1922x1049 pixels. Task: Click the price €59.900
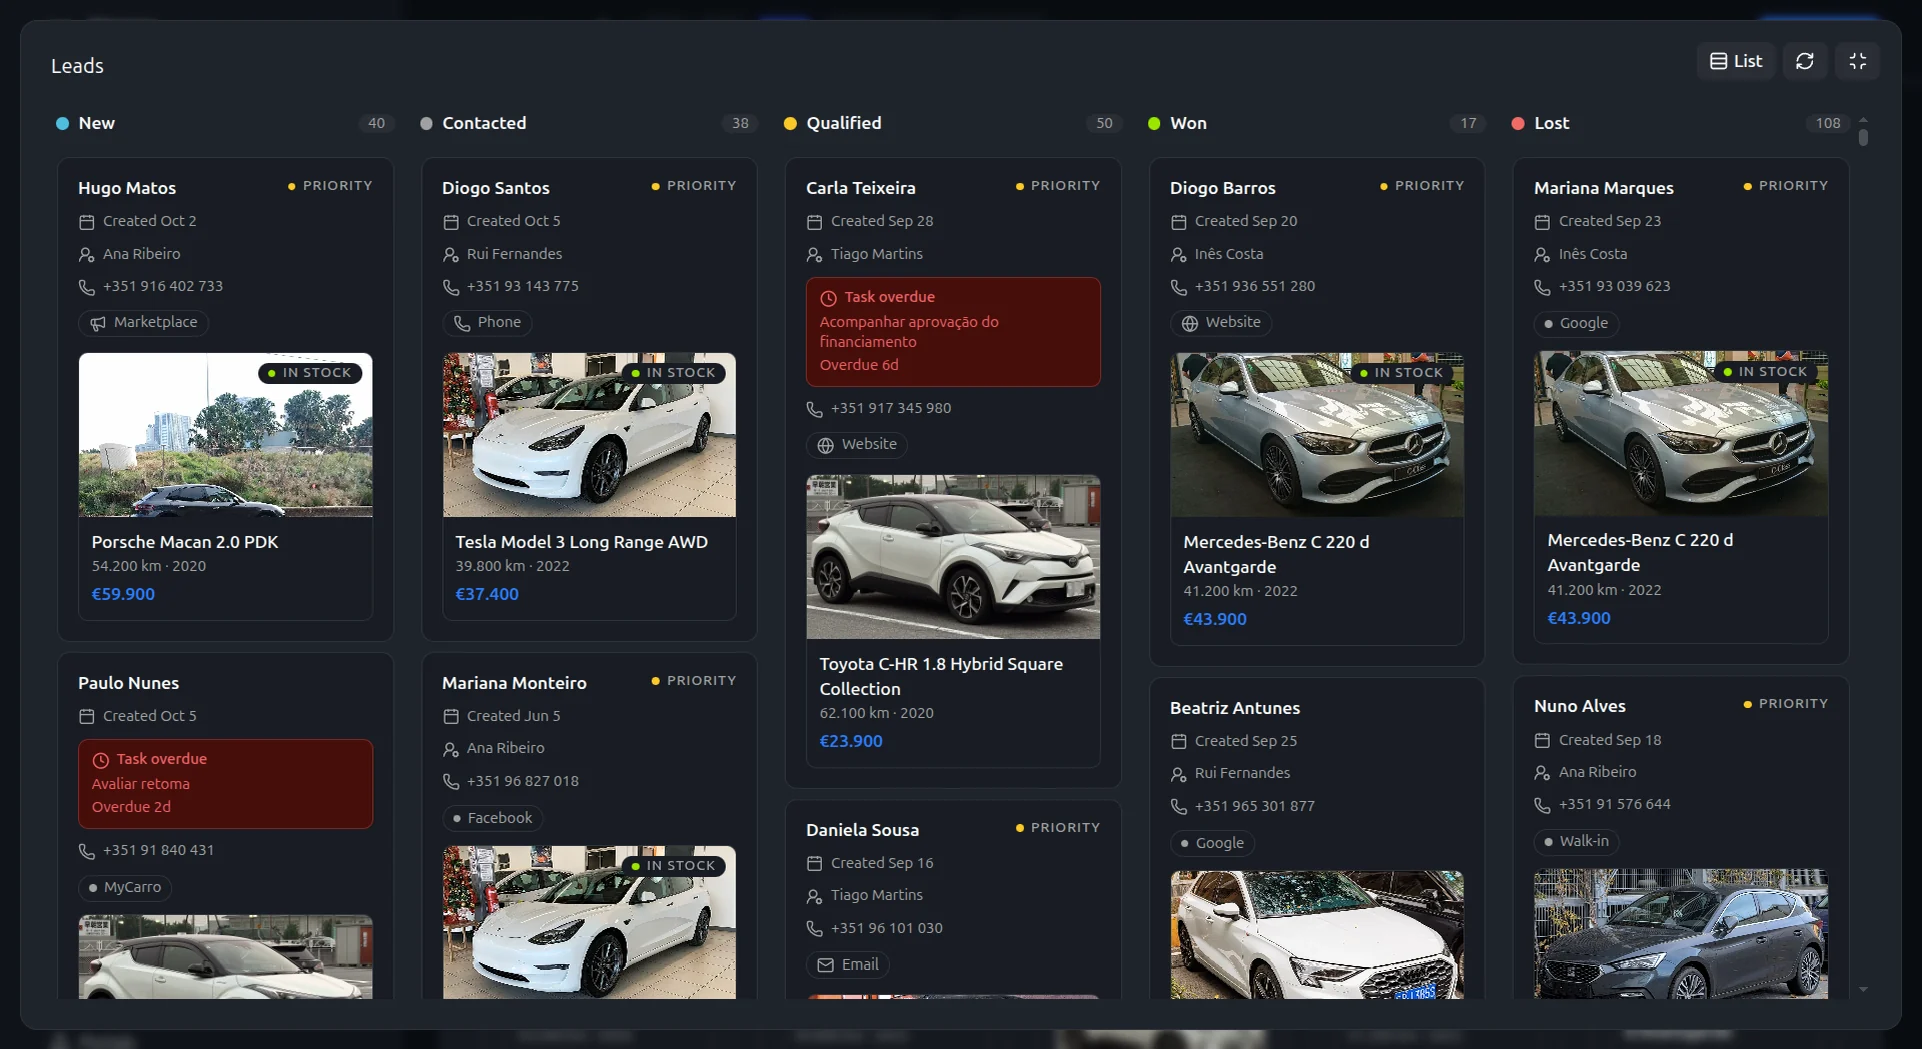(x=123, y=594)
